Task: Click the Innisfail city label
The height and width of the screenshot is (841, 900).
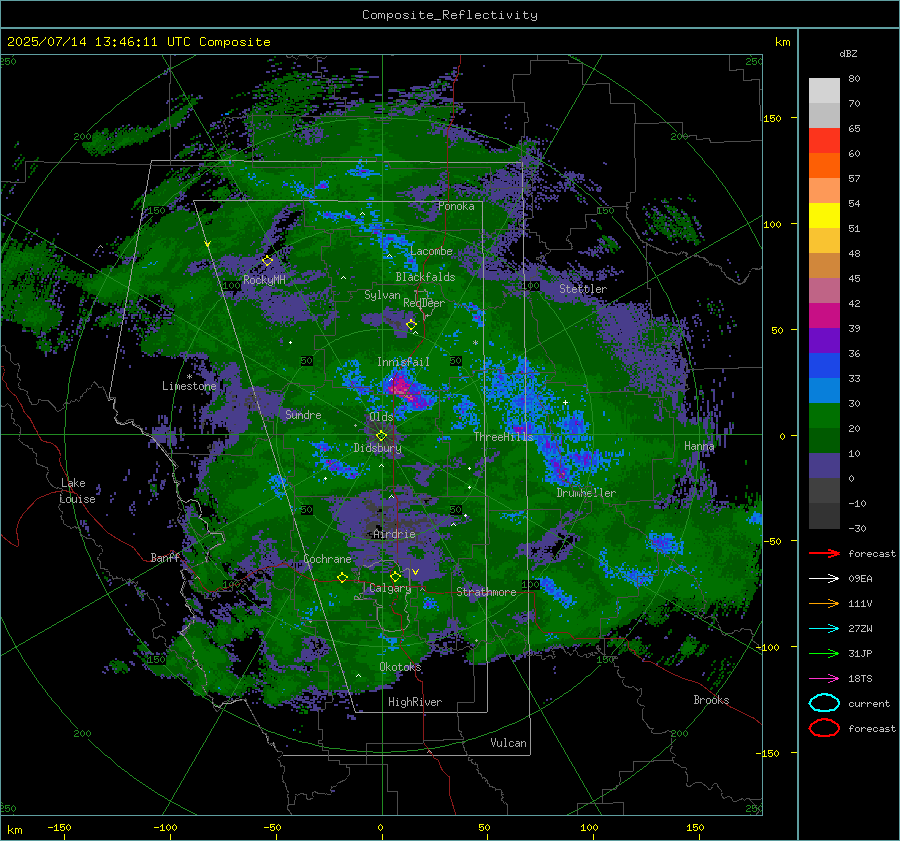Action: [x=403, y=362]
